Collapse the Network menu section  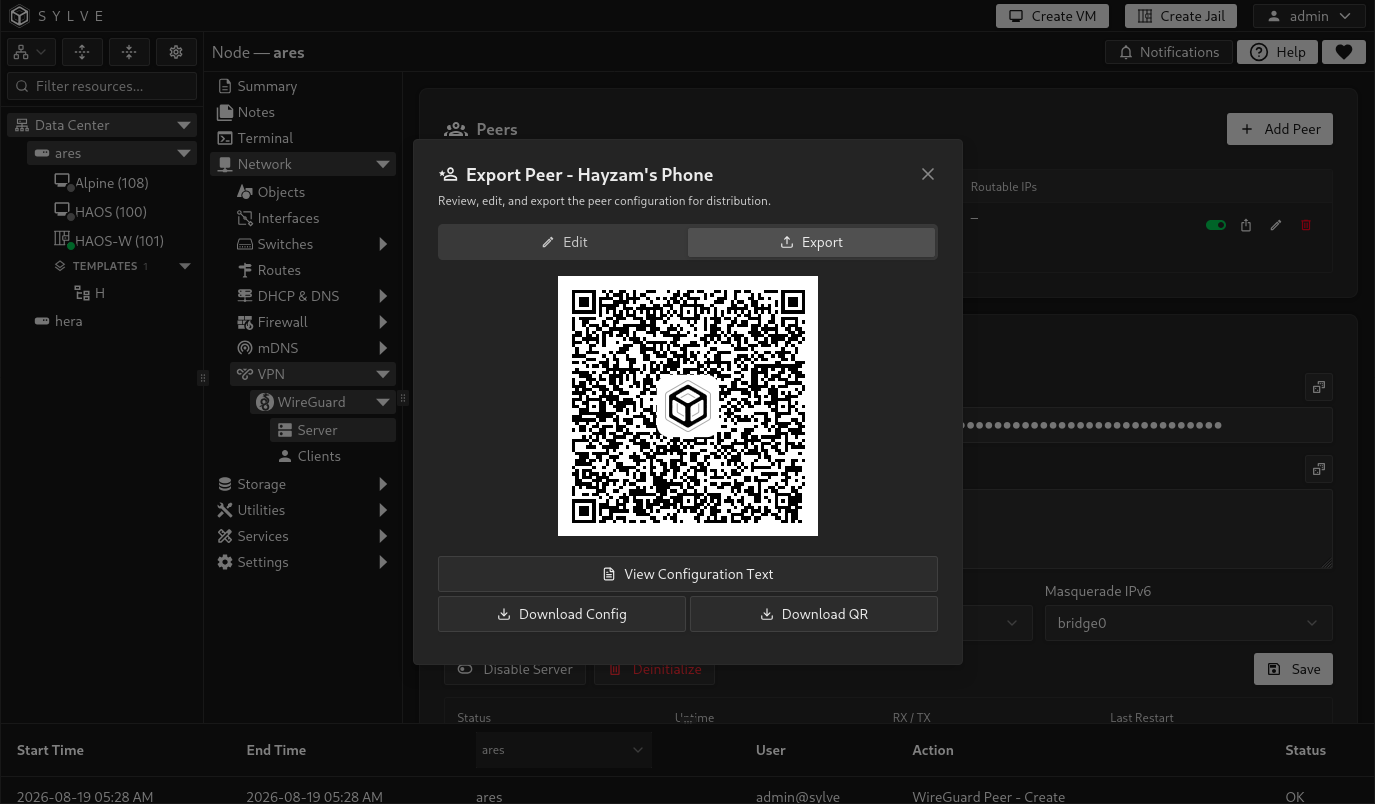(x=383, y=164)
